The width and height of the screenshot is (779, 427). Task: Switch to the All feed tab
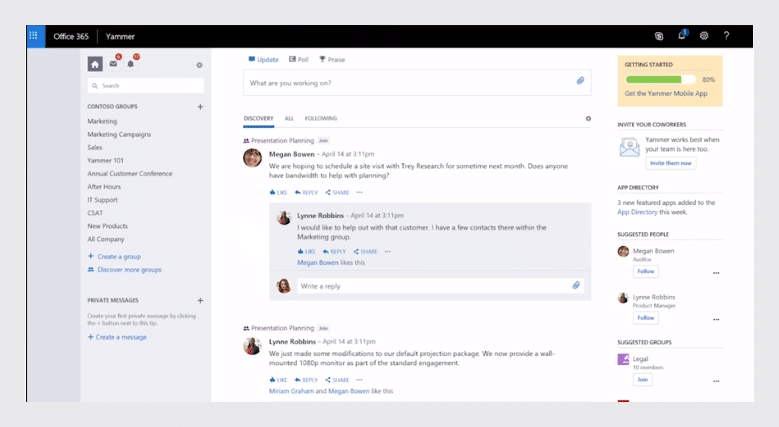[289, 118]
